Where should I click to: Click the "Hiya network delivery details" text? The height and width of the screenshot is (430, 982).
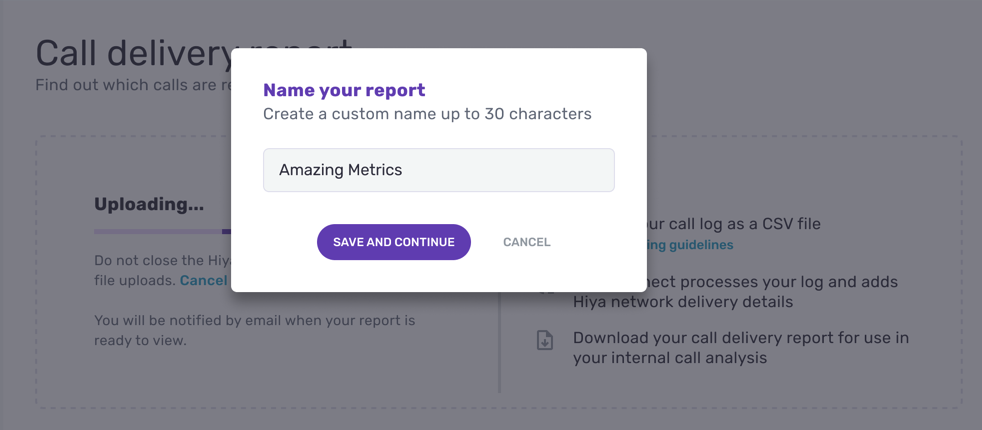[682, 302]
